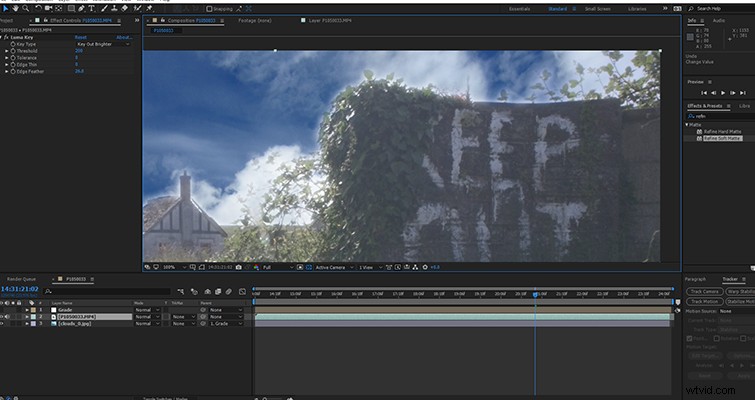Open the clouds_0.jpg parent dropdown
This screenshot has height=400, width=755.
click(226, 324)
